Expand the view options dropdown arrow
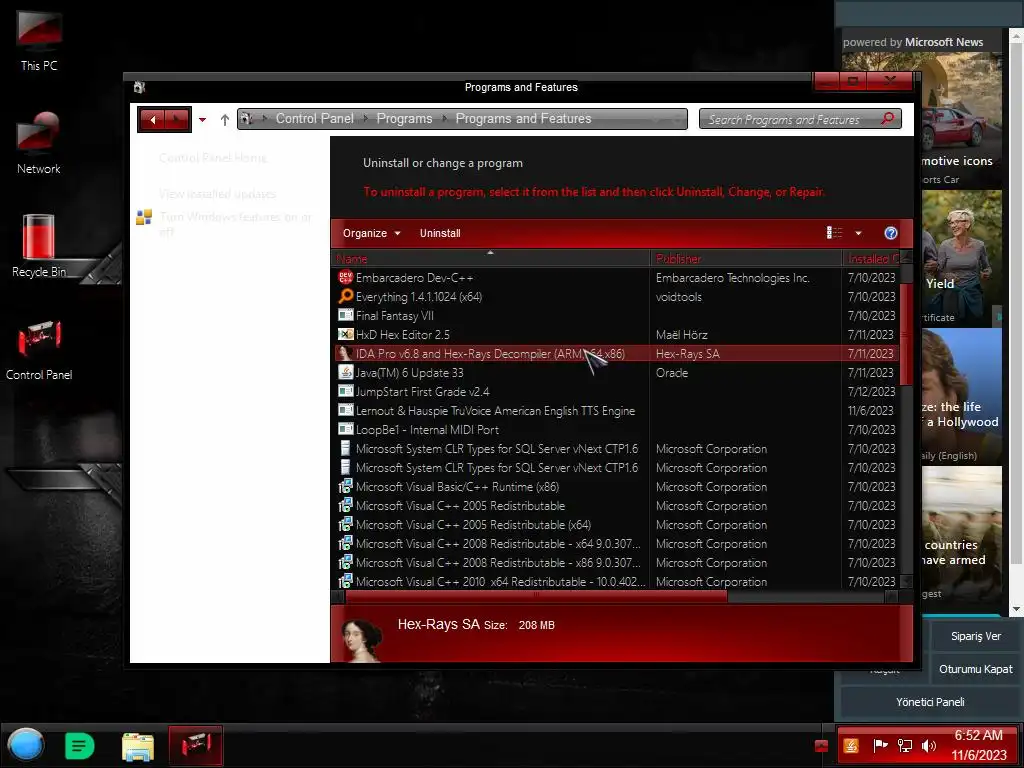 [x=858, y=233]
